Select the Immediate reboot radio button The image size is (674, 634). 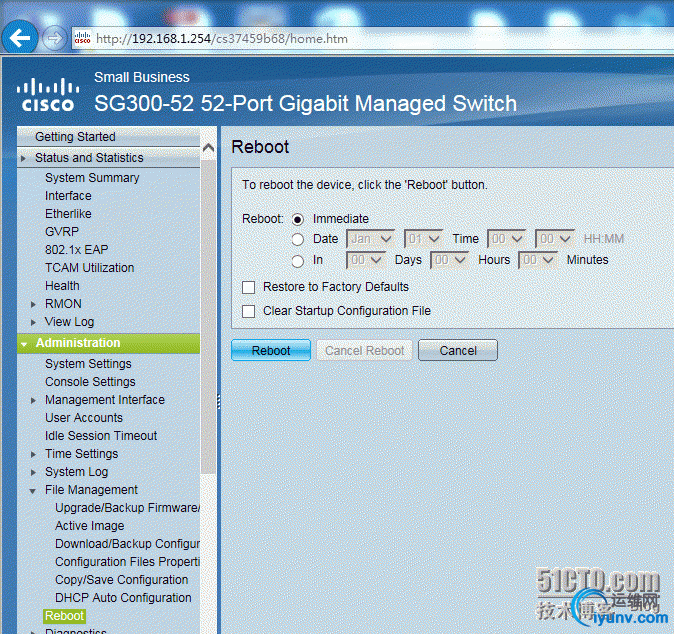pyautogui.click(x=297, y=220)
